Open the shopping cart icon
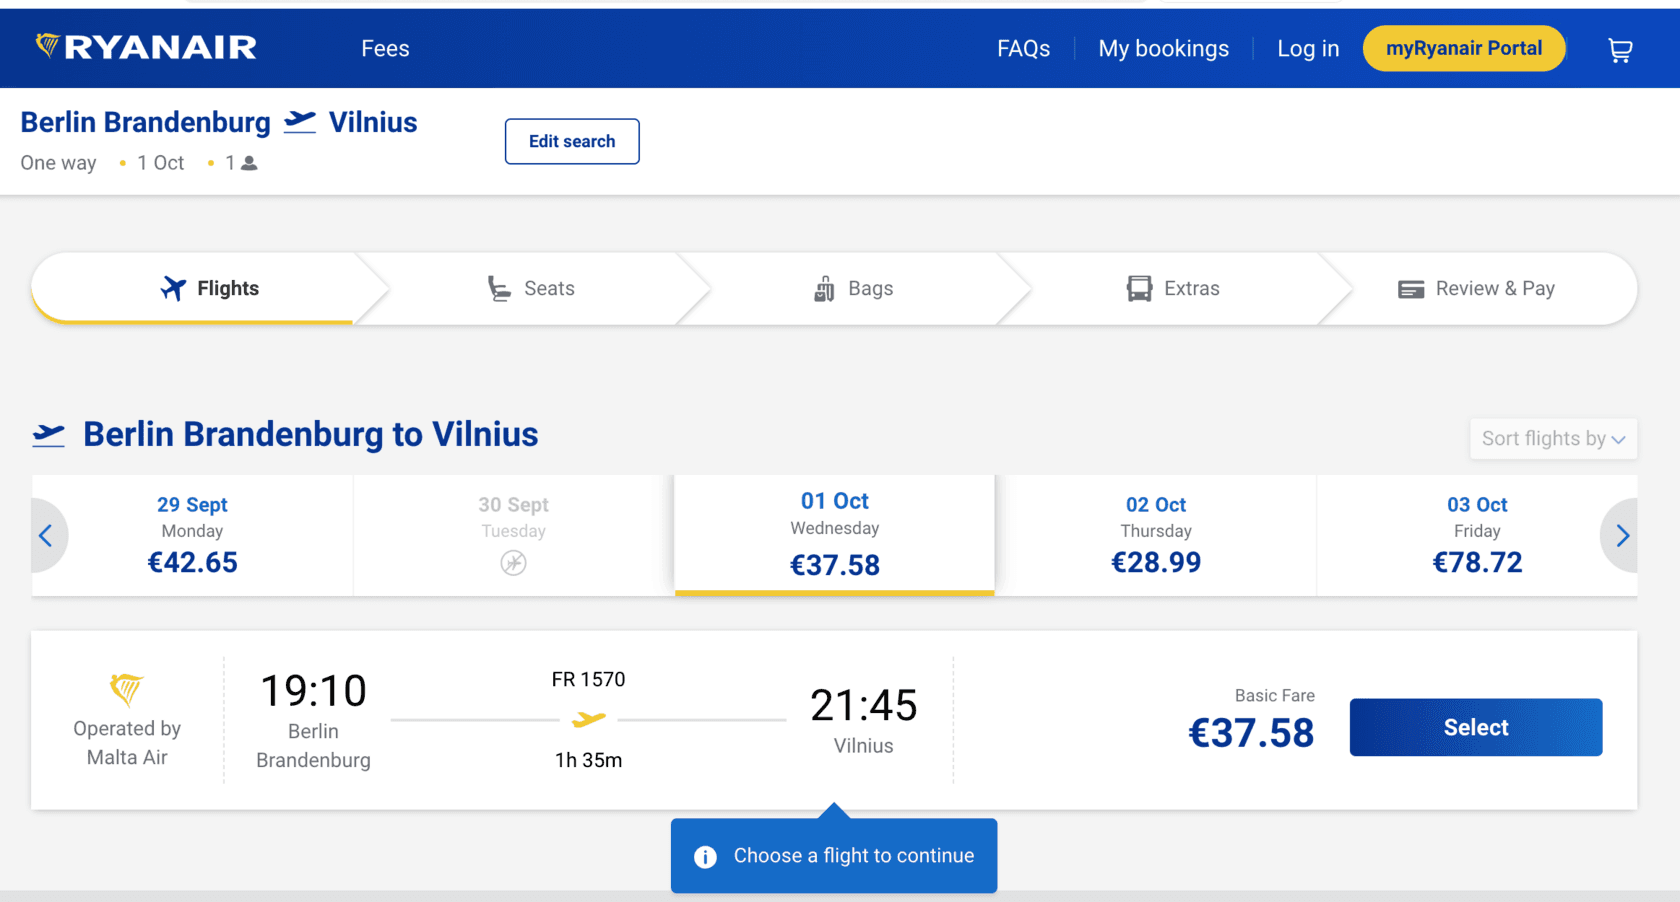Image resolution: width=1680 pixels, height=902 pixels. point(1620,50)
